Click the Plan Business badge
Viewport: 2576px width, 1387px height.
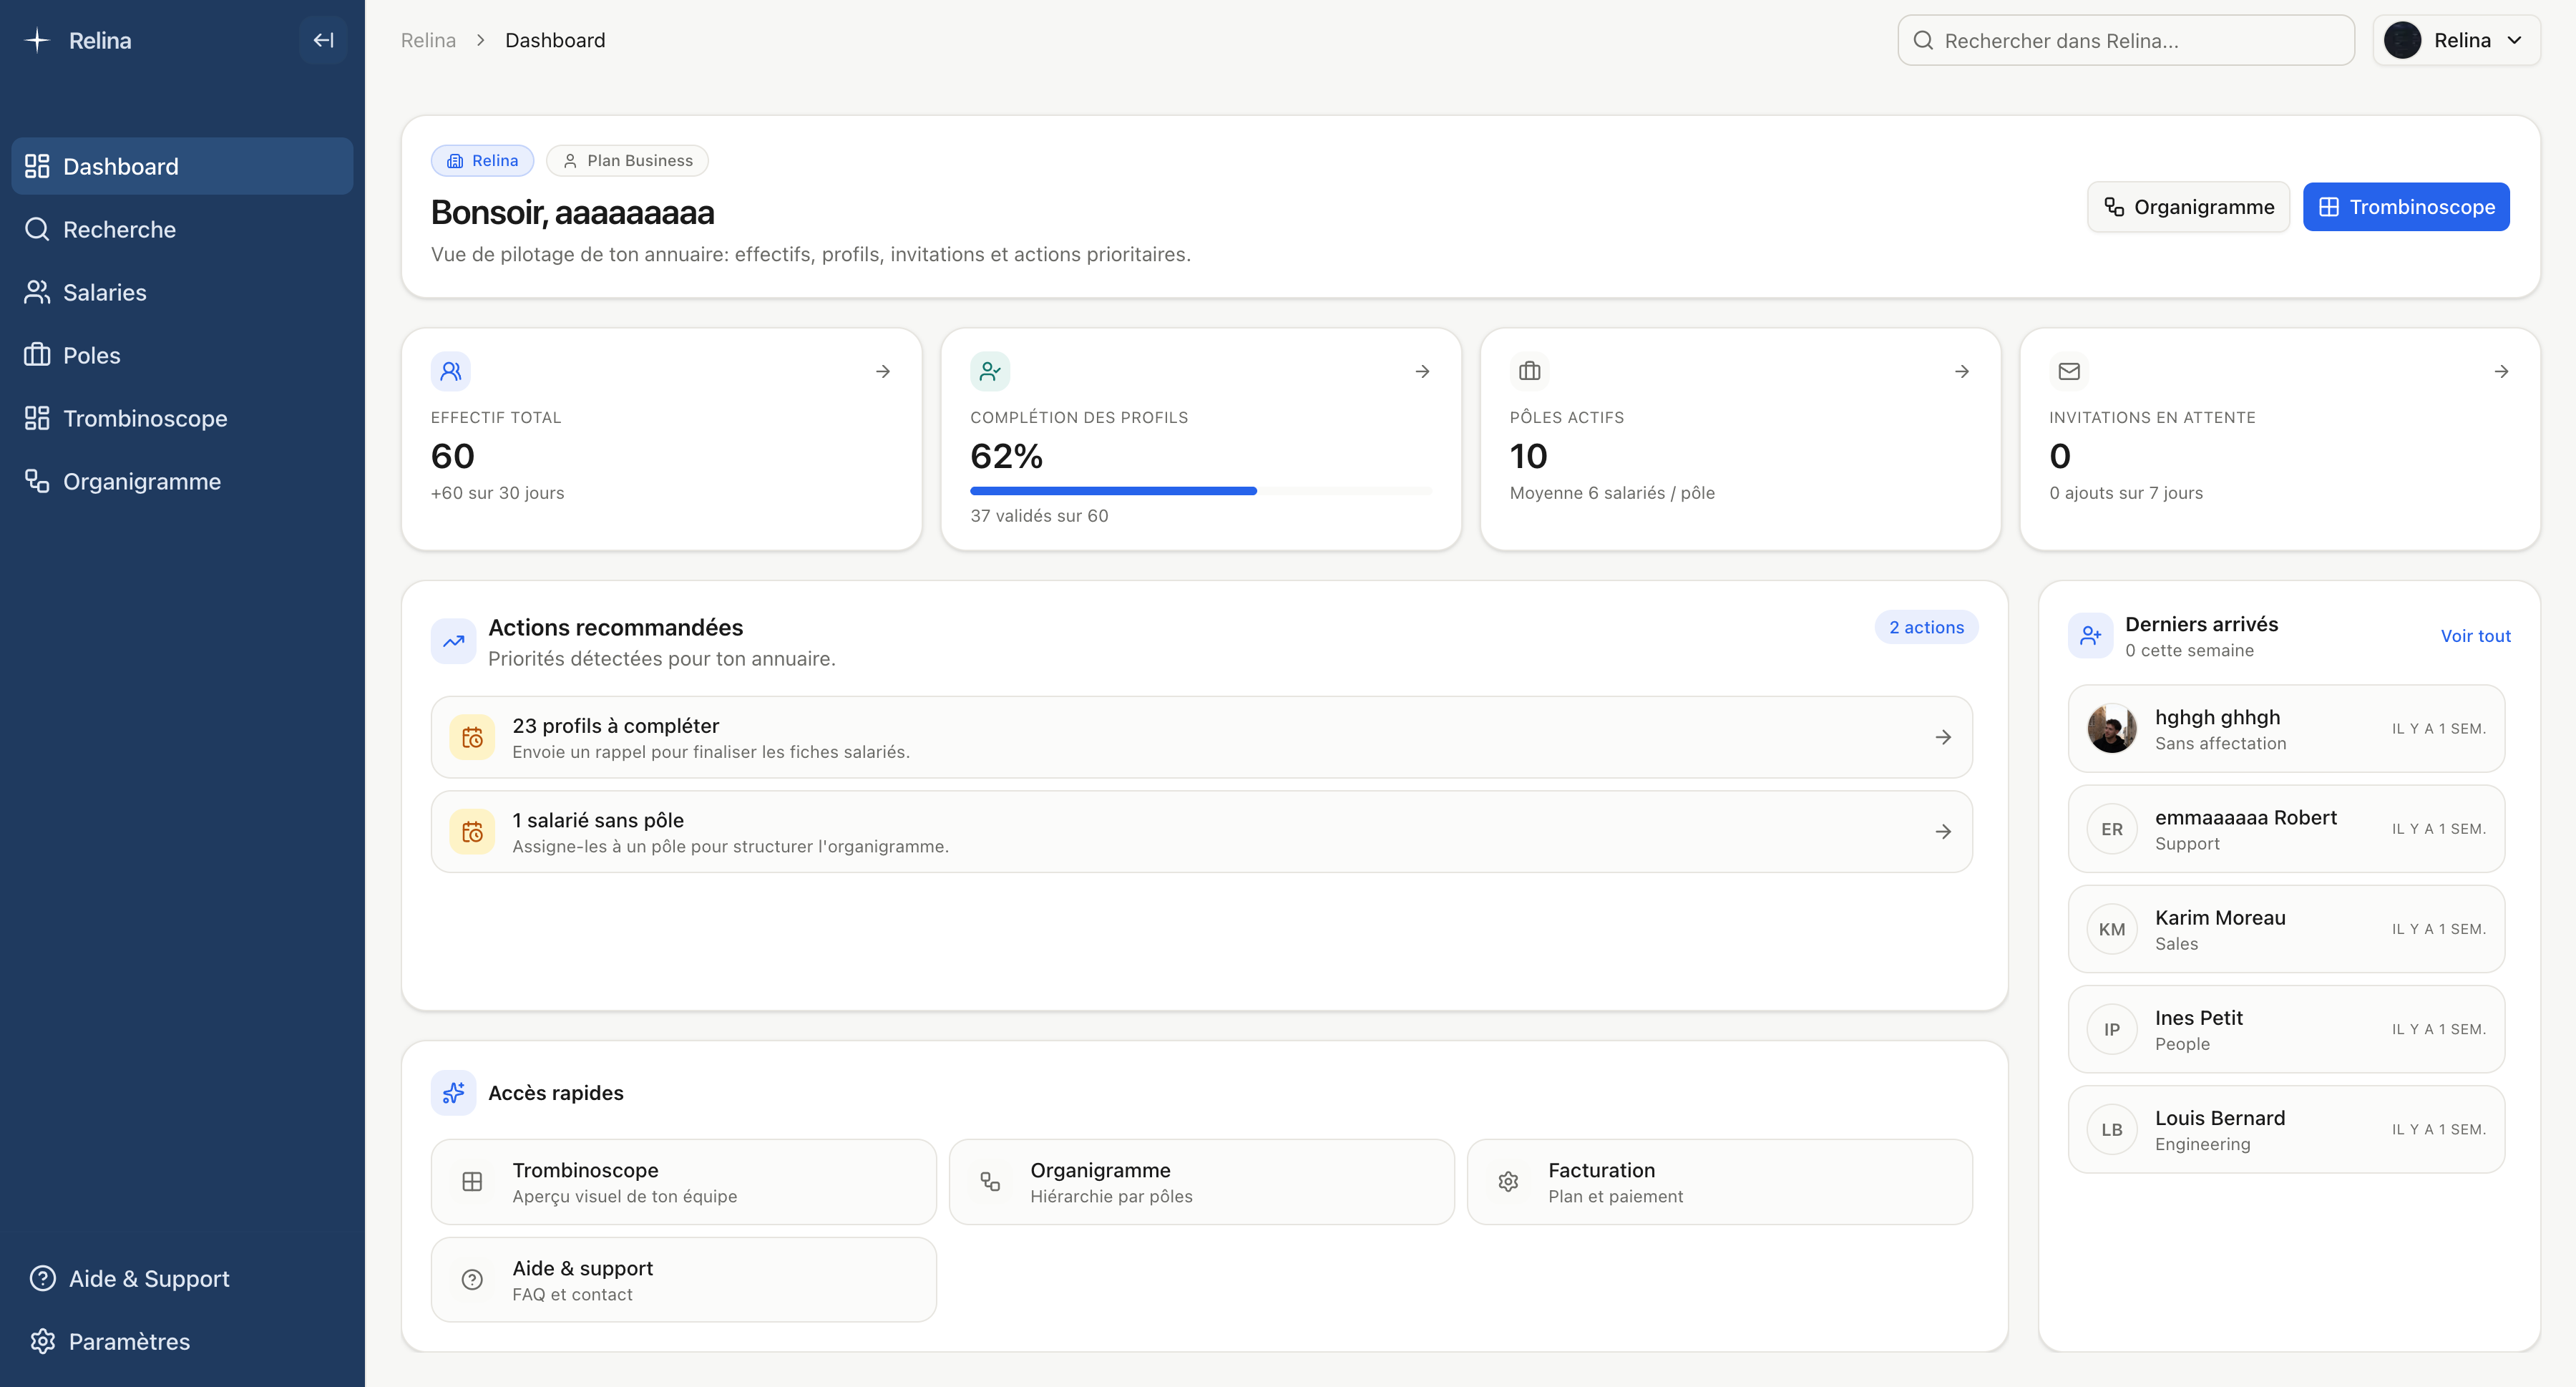627,160
